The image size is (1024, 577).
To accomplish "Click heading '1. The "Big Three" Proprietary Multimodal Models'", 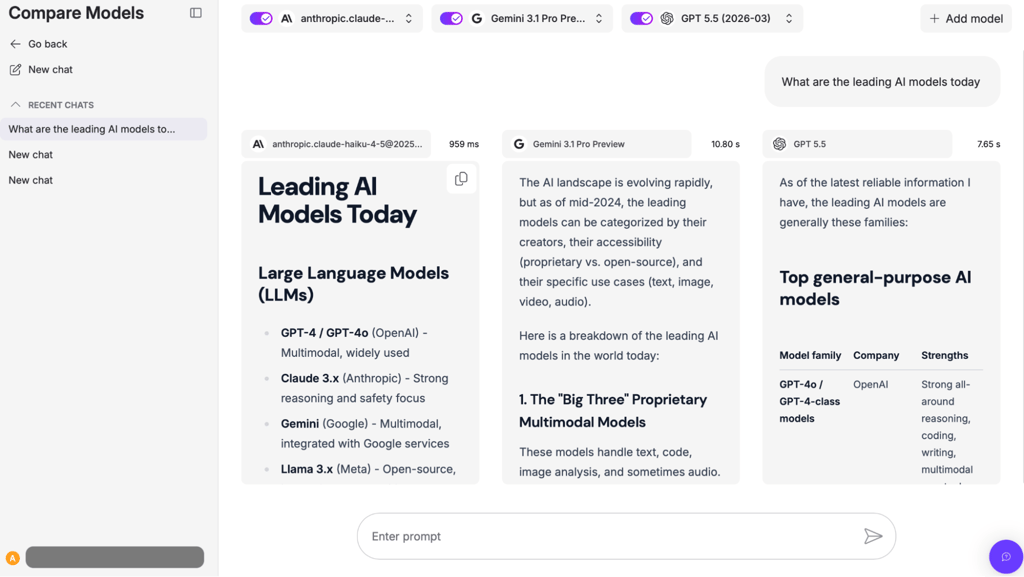I will click(x=613, y=411).
